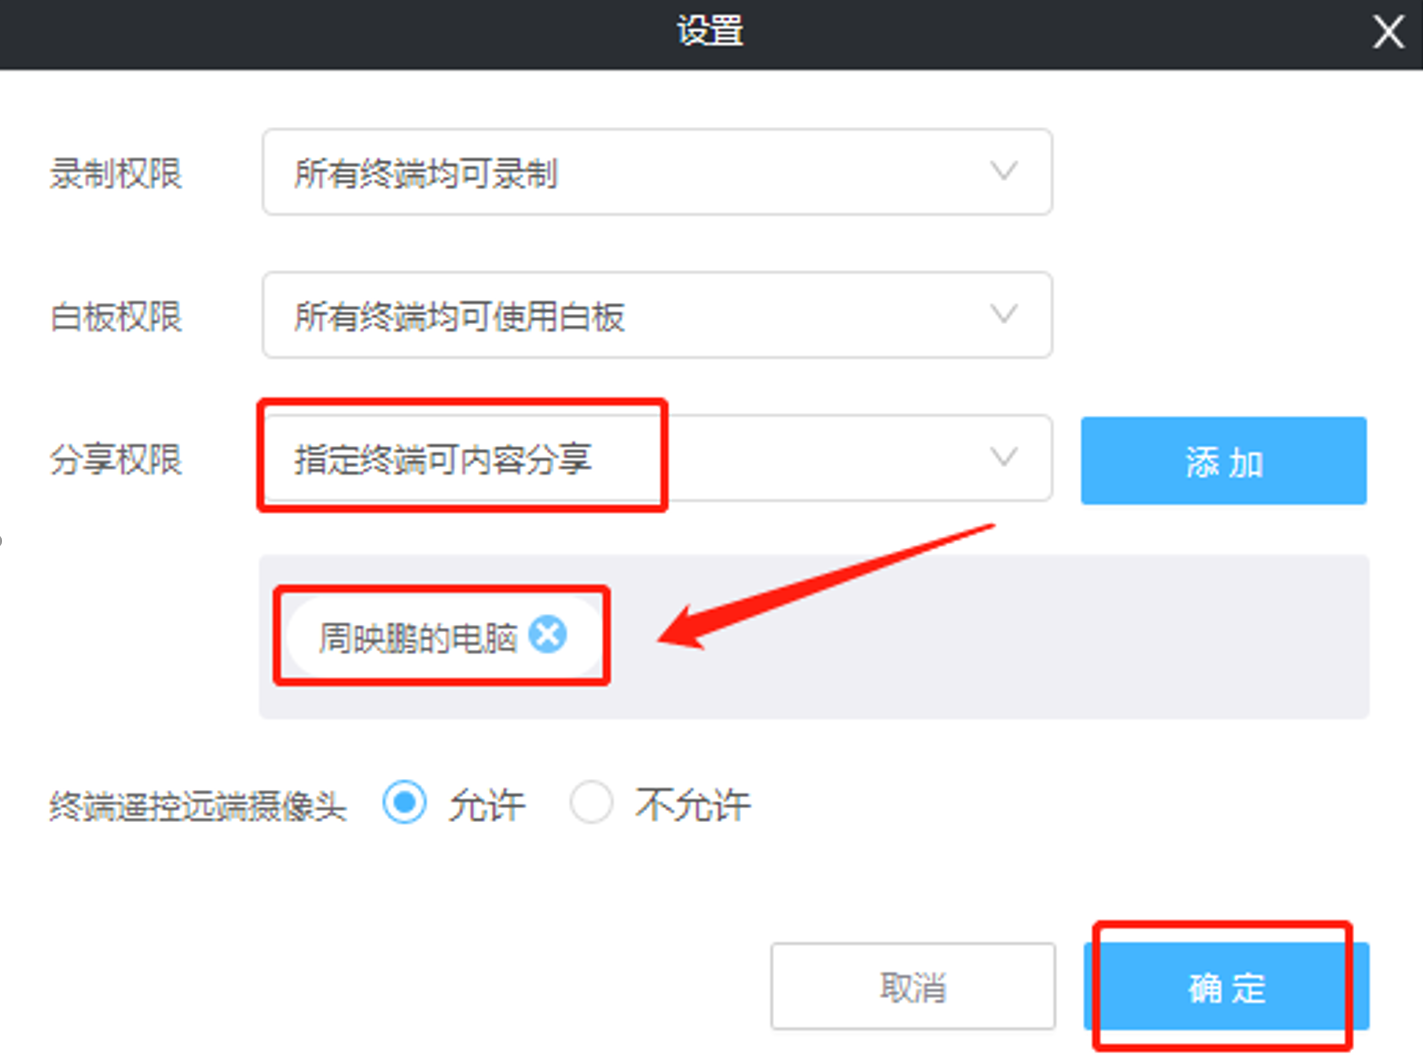The height and width of the screenshot is (1063, 1423).
Task: Click the 设置 title bar text
Action: (710, 31)
